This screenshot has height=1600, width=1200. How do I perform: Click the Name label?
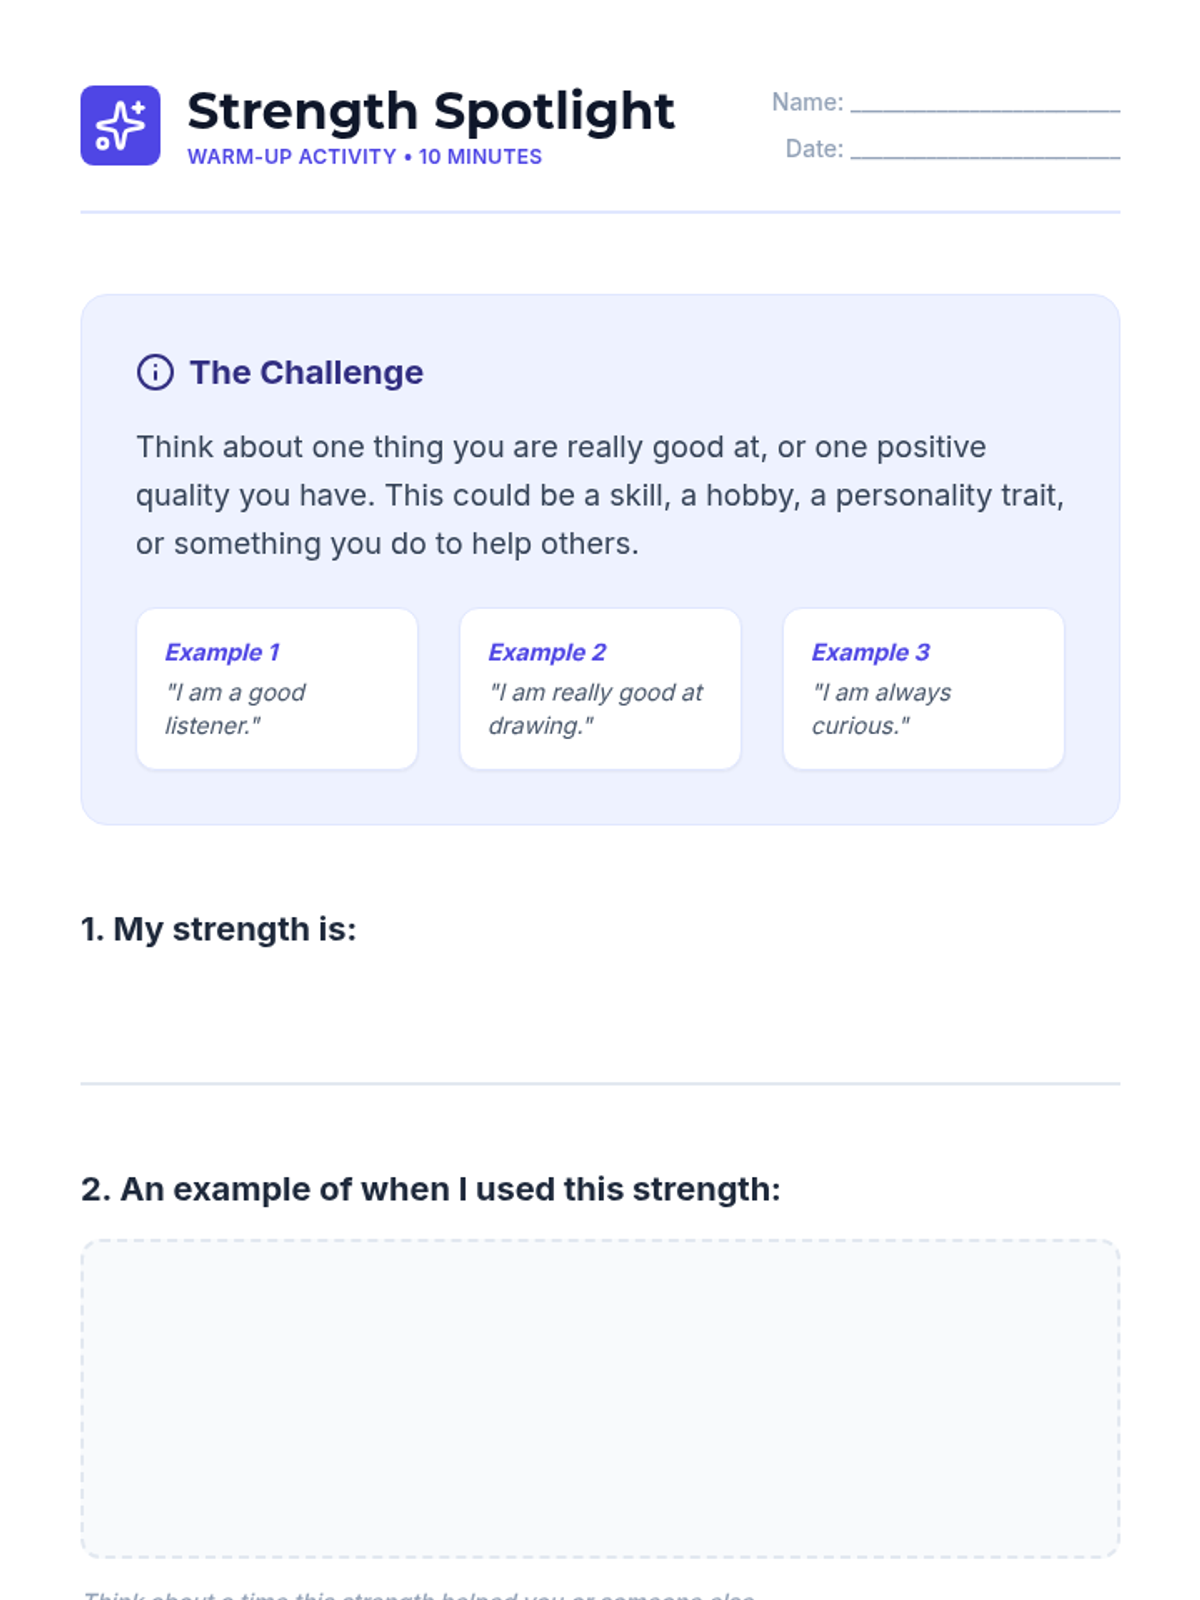click(x=807, y=102)
